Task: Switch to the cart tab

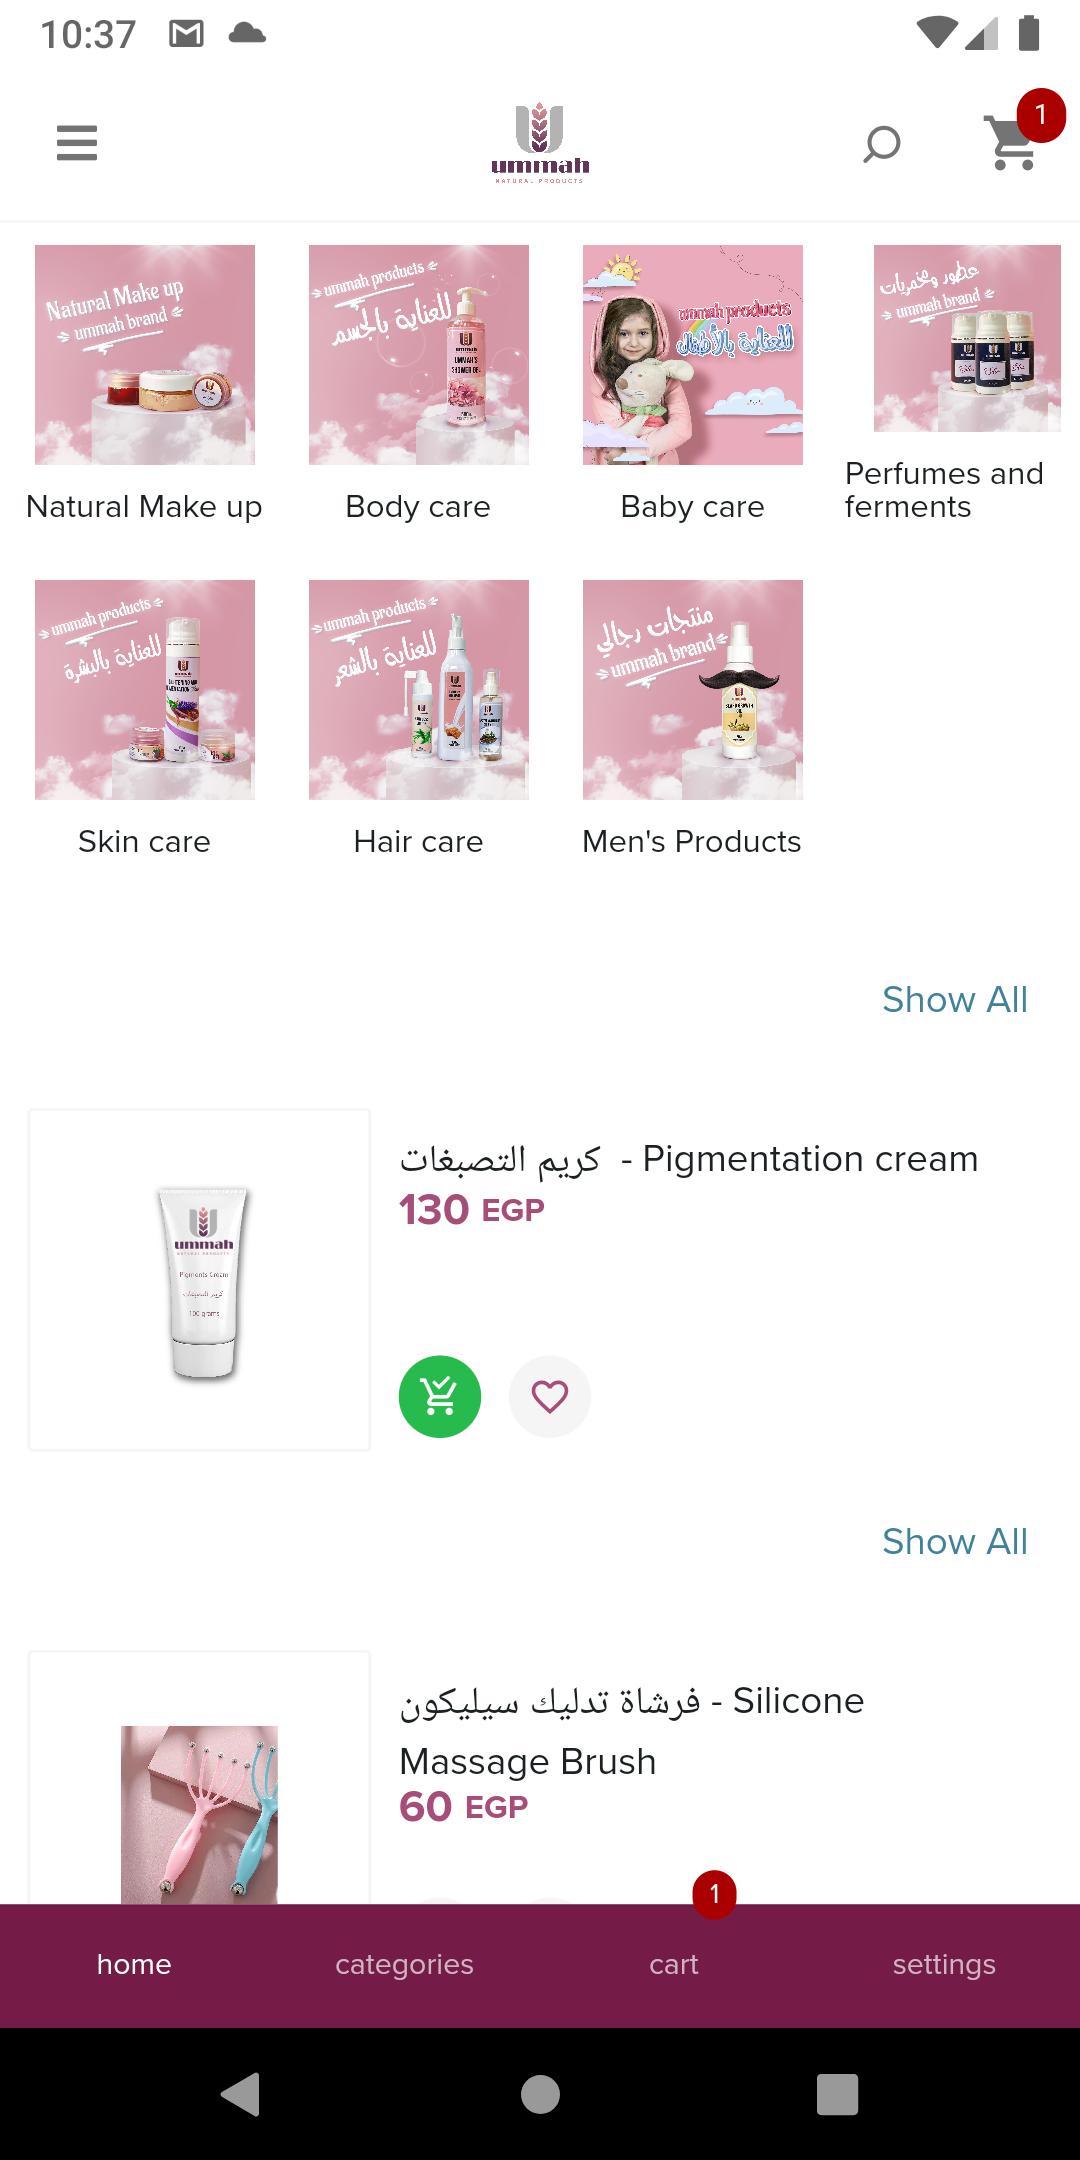Action: (x=674, y=1965)
